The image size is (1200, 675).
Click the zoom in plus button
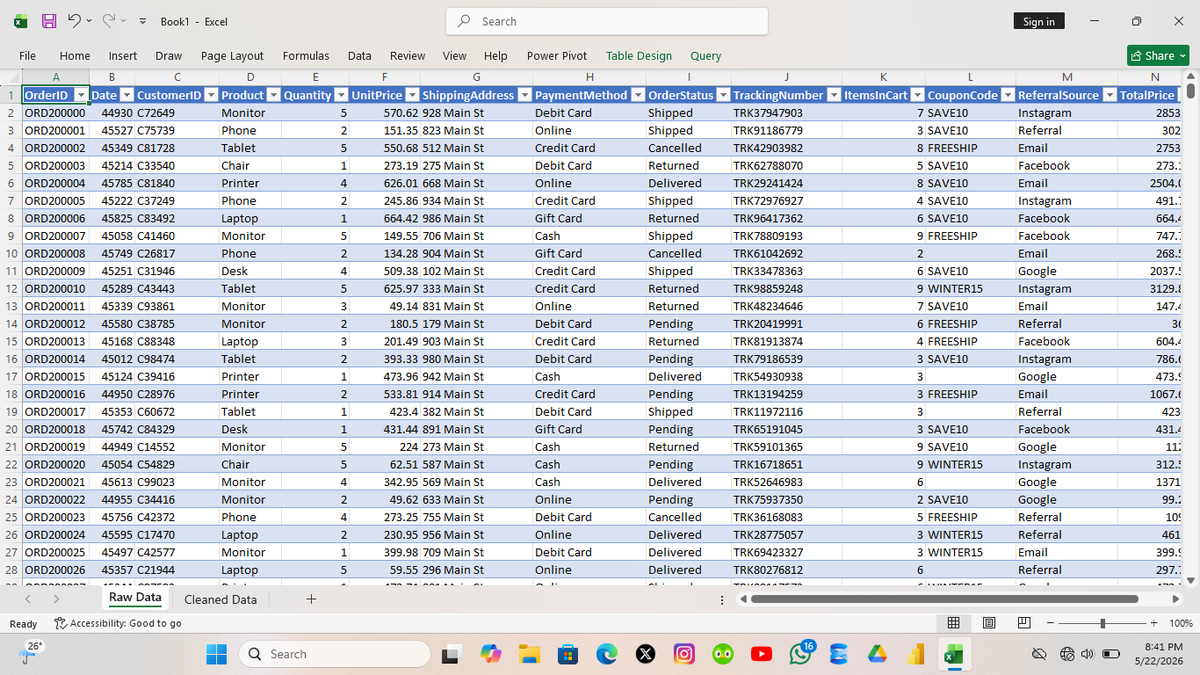pyautogui.click(x=1154, y=623)
